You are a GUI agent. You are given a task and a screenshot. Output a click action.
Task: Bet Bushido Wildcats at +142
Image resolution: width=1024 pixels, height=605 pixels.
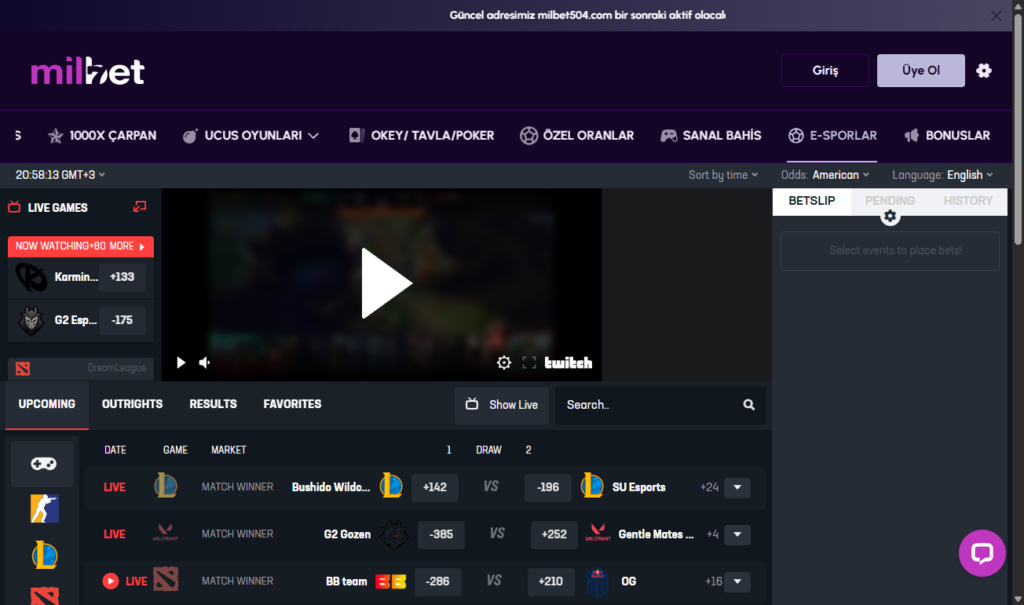point(435,487)
